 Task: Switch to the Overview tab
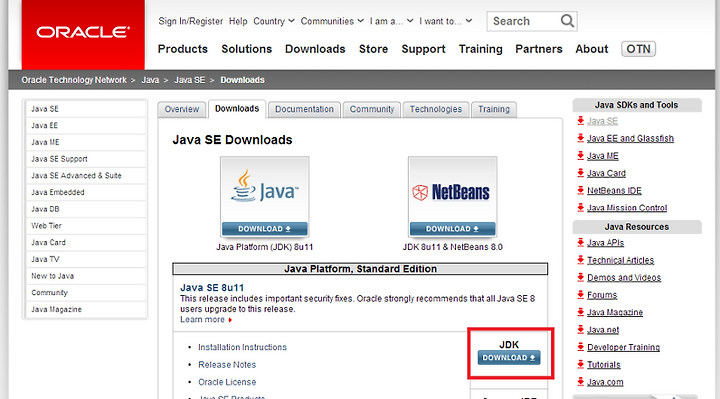(x=182, y=109)
